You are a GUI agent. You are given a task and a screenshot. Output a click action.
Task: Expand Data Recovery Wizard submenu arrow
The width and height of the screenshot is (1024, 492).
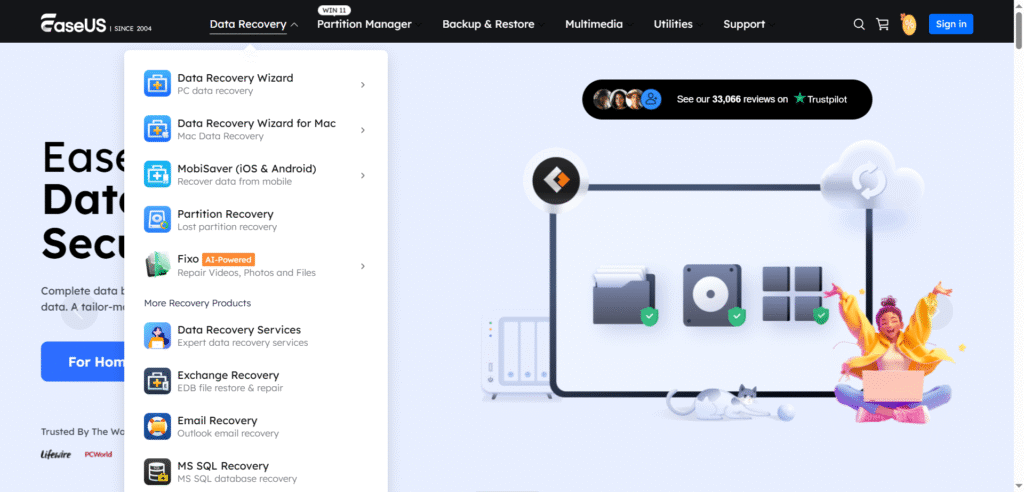[x=362, y=85]
